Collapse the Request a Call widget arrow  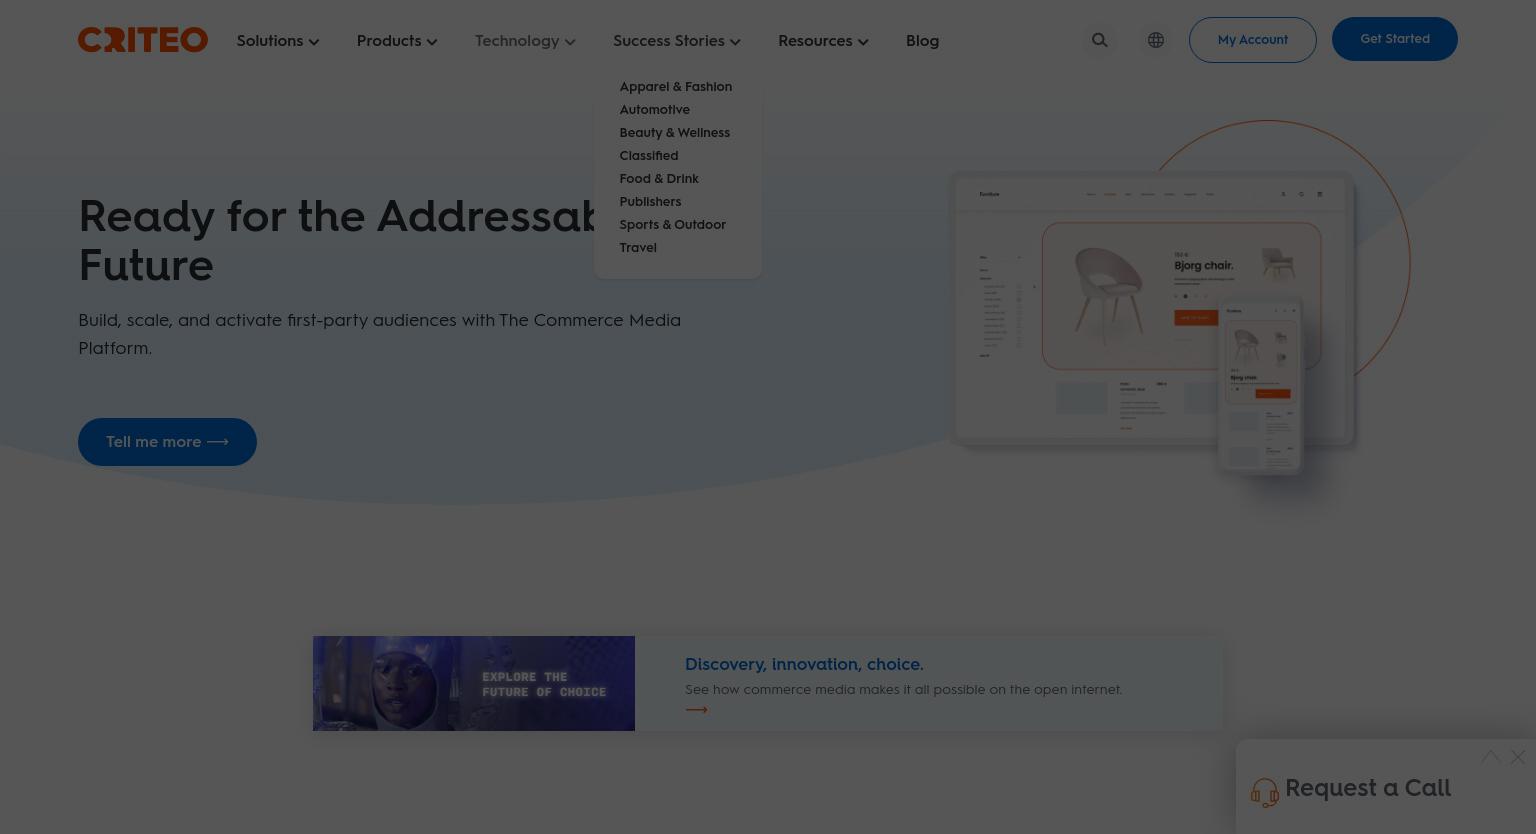(x=1490, y=757)
